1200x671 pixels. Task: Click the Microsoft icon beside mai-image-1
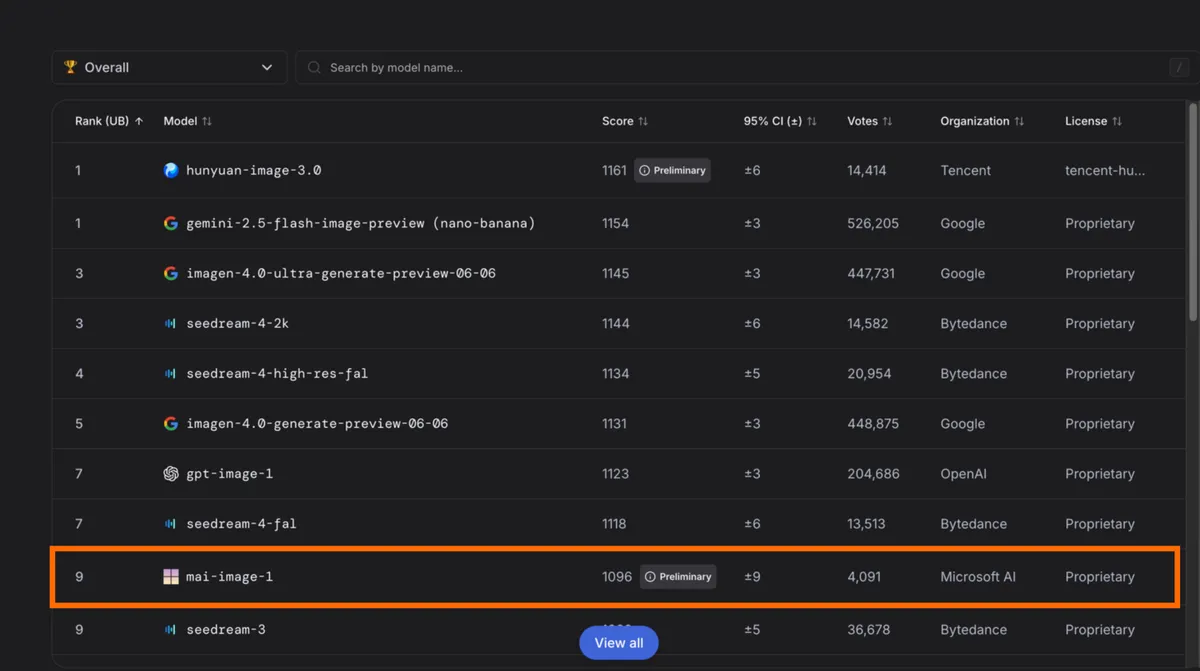pos(171,577)
